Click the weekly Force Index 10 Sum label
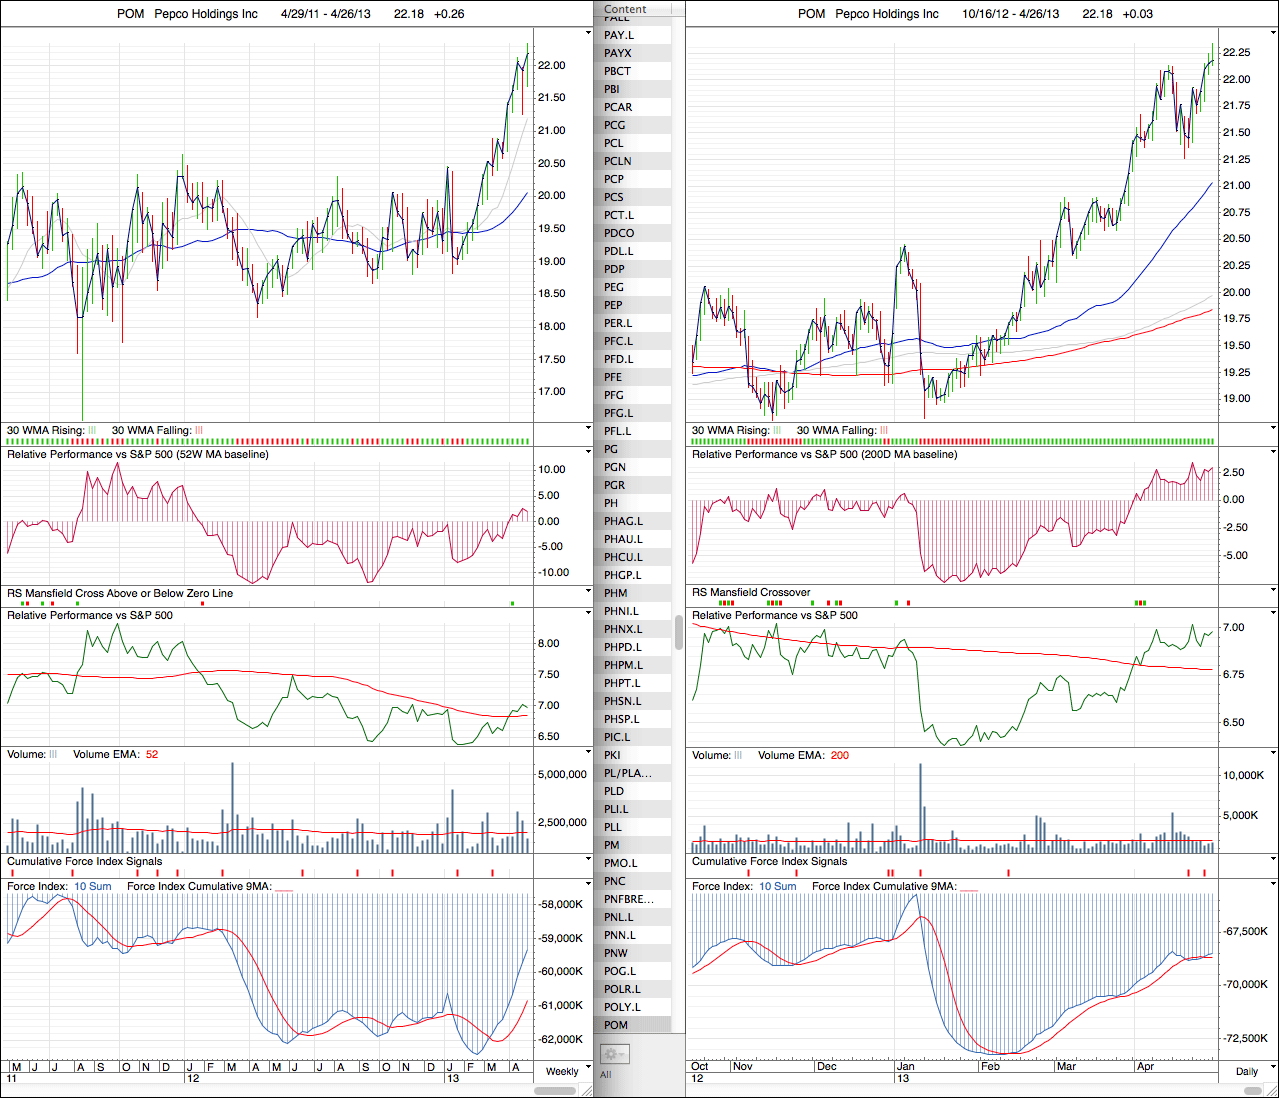 click(x=93, y=886)
